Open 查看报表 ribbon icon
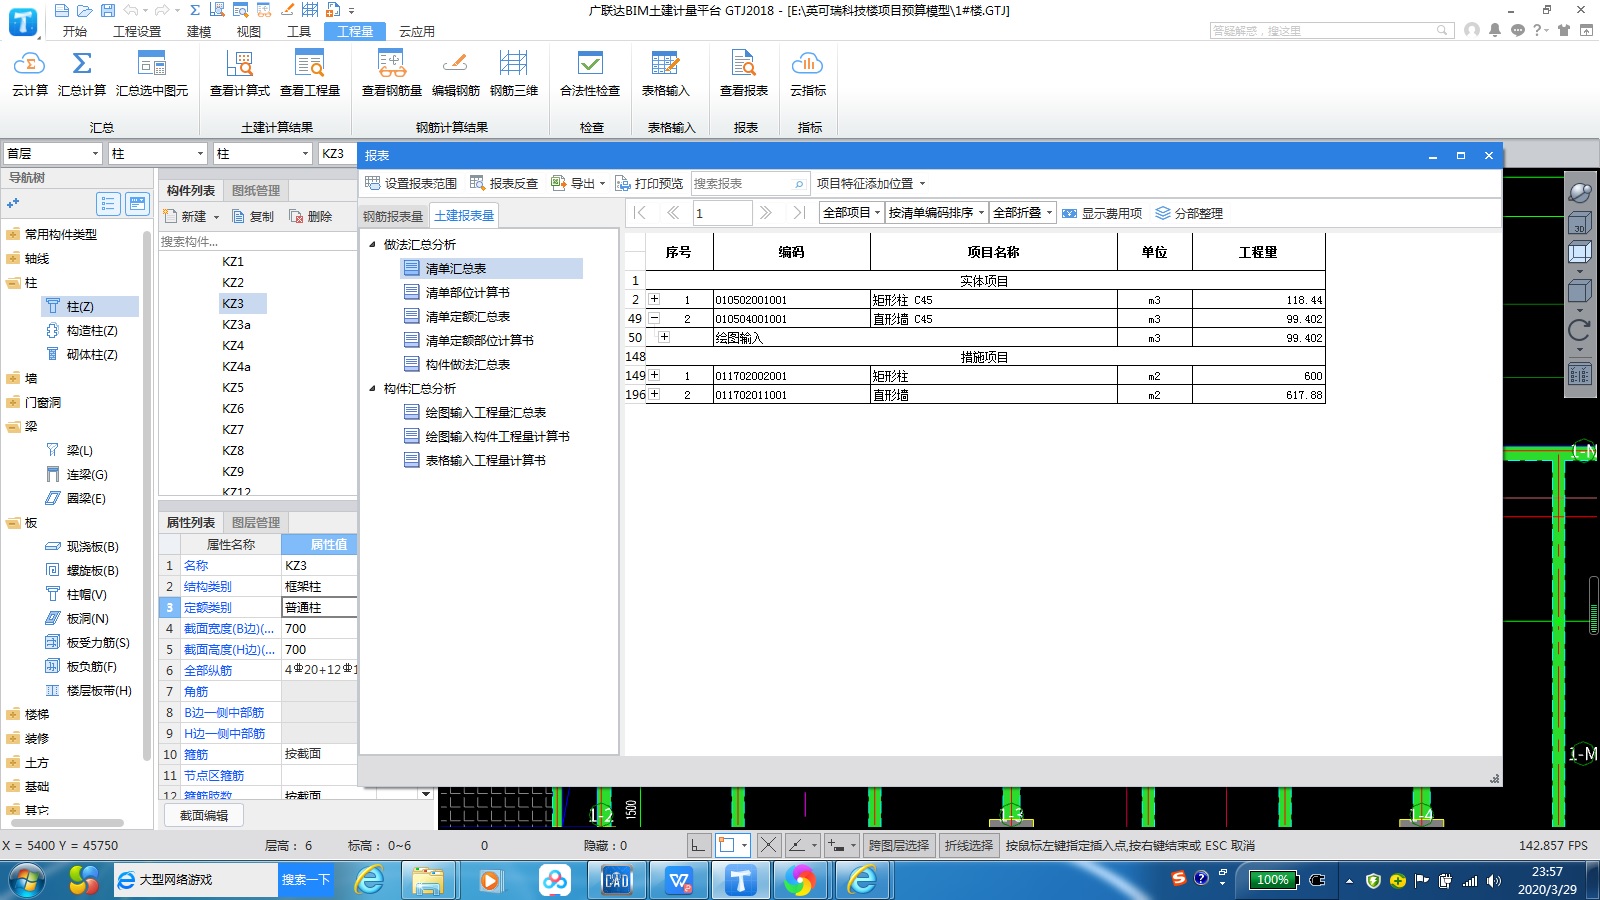This screenshot has height=900, width=1600. [x=744, y=64]
